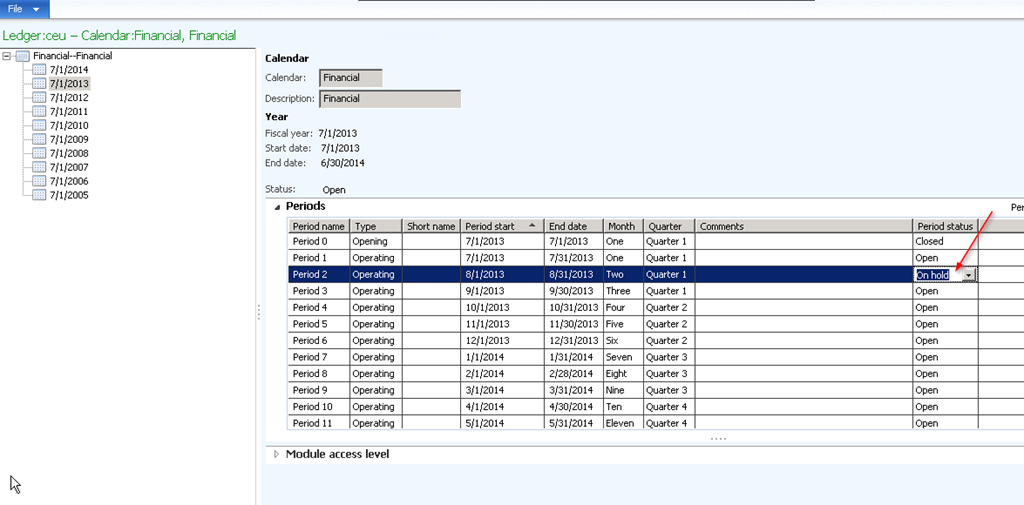
Task: Expand the Module access level section
Action: tap(277, 455)
